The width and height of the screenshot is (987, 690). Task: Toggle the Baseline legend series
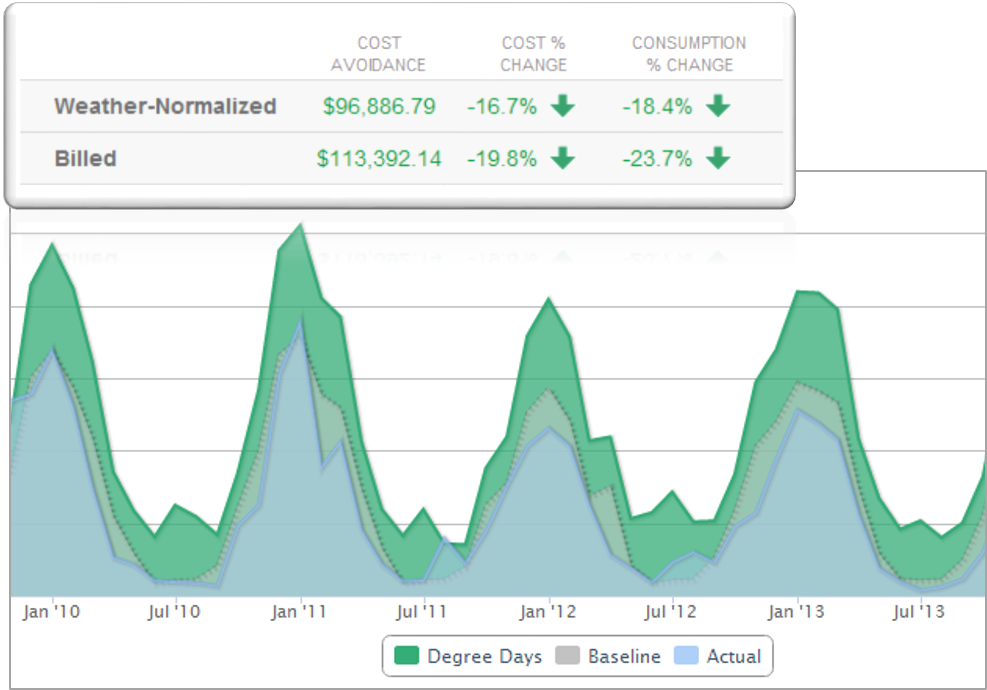click(x=608, y=656)
